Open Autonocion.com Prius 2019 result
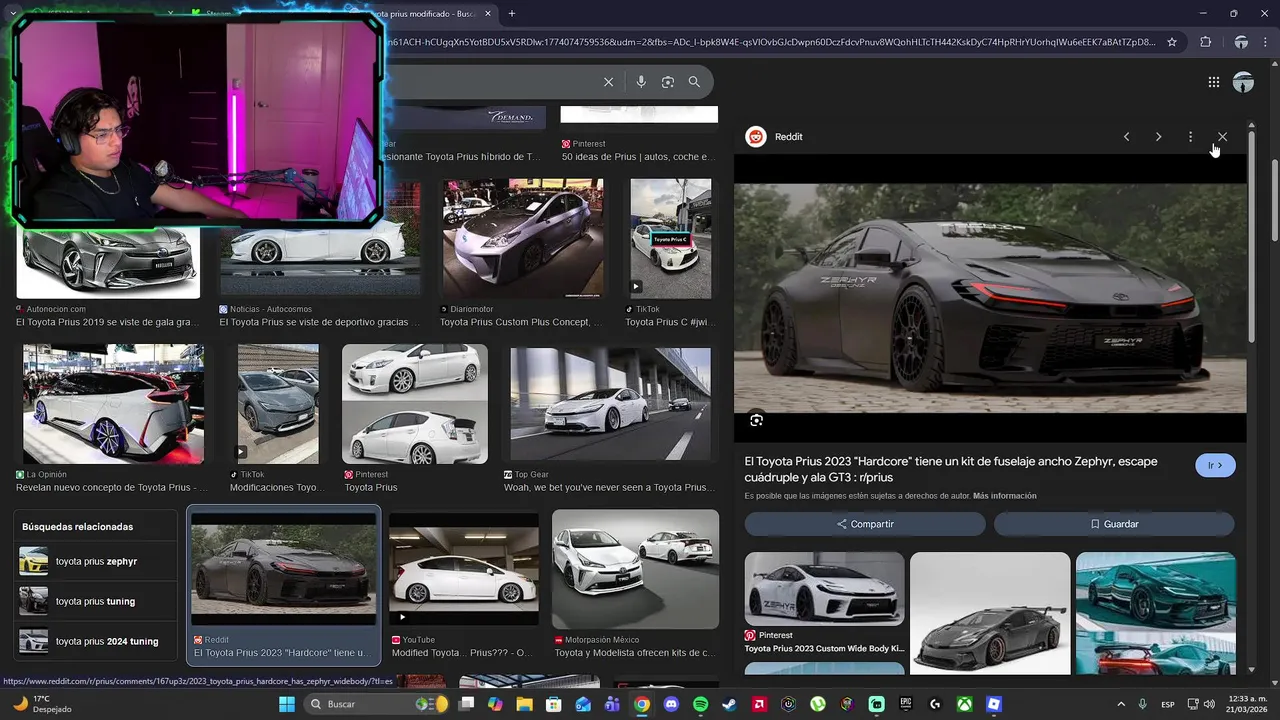Screen dimensions: 1280x720 pos(108,262)
